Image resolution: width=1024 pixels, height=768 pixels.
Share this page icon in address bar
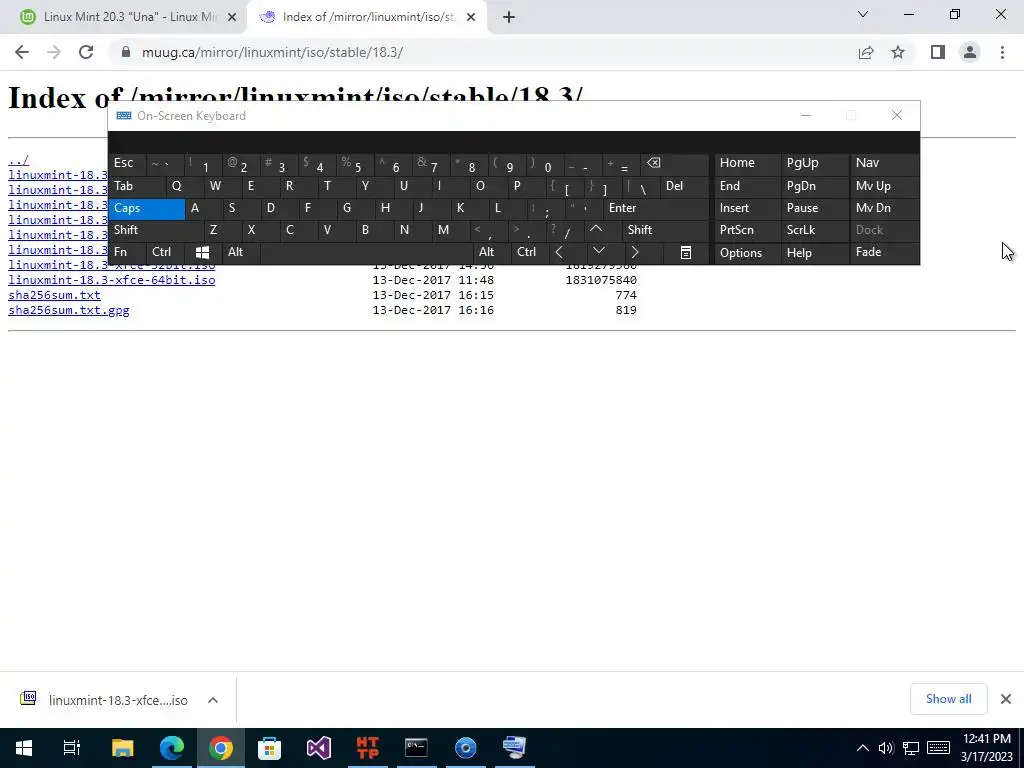[866, 52]
